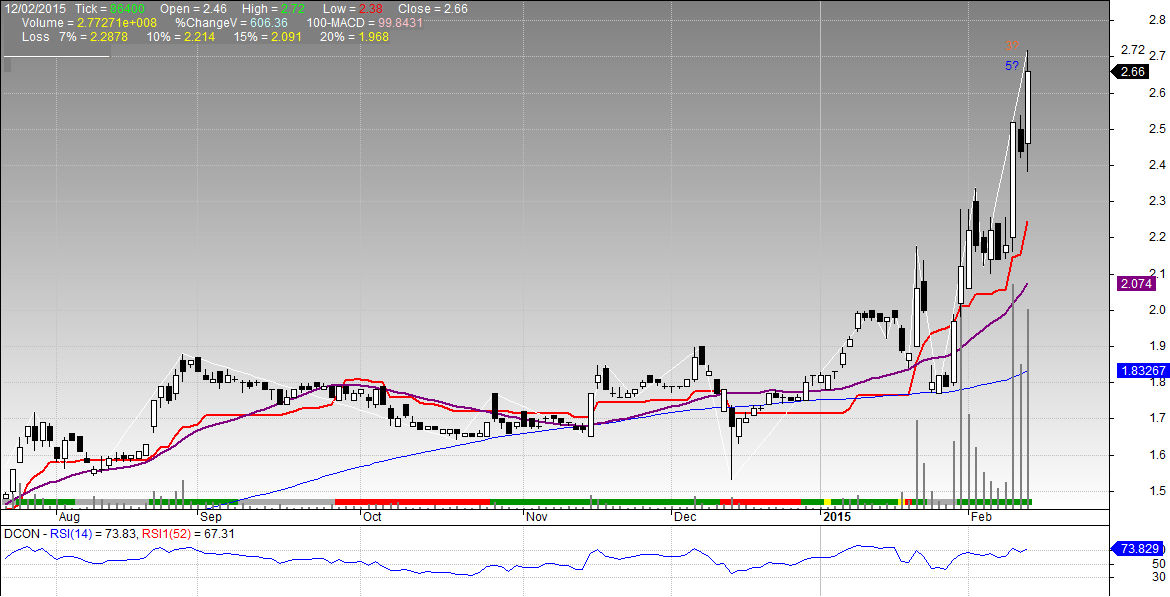Click the 2015 year label on time axis
The image size is (1170, 597).
point(837,516)
